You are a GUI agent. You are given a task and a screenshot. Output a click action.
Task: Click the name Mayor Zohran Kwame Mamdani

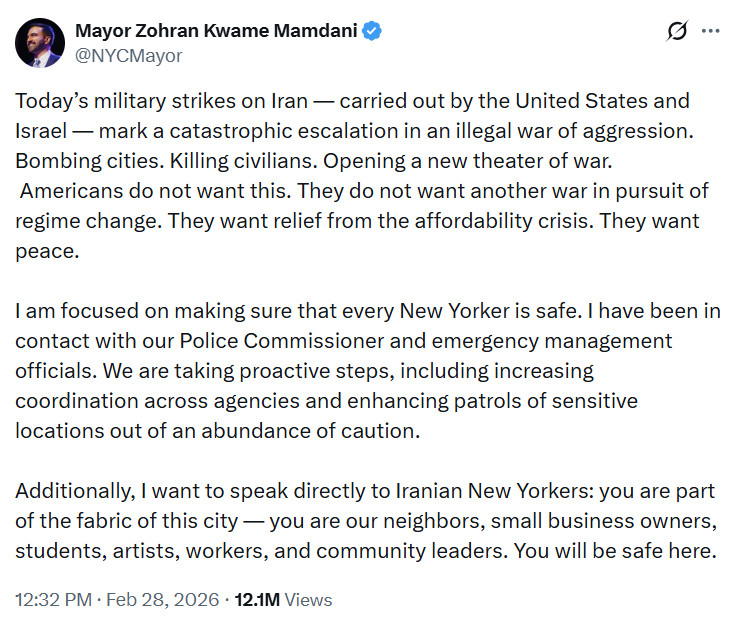(x=216, y=31)
